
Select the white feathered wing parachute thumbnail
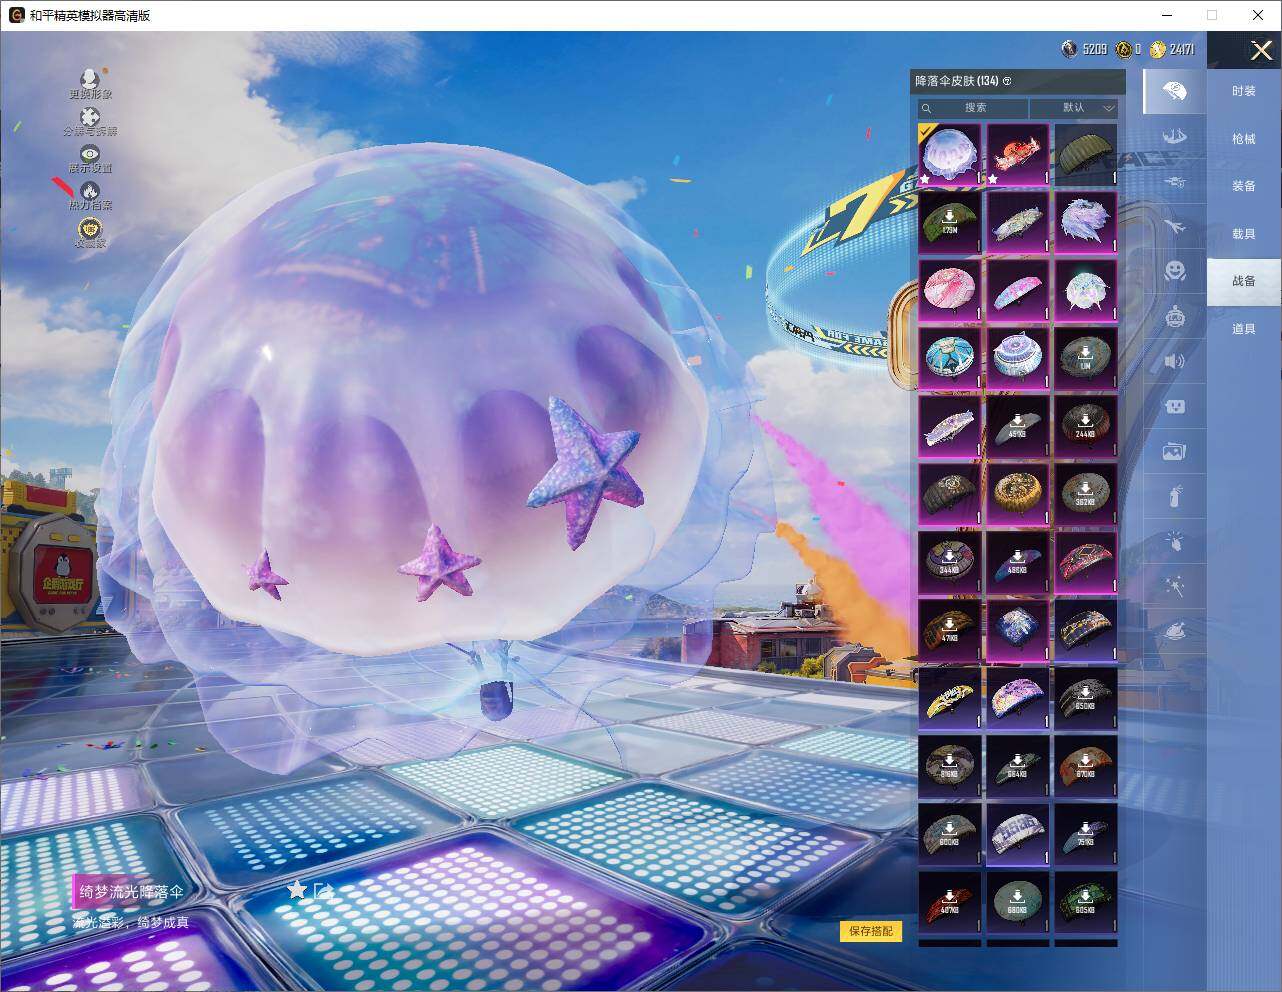click(1086, 222)
